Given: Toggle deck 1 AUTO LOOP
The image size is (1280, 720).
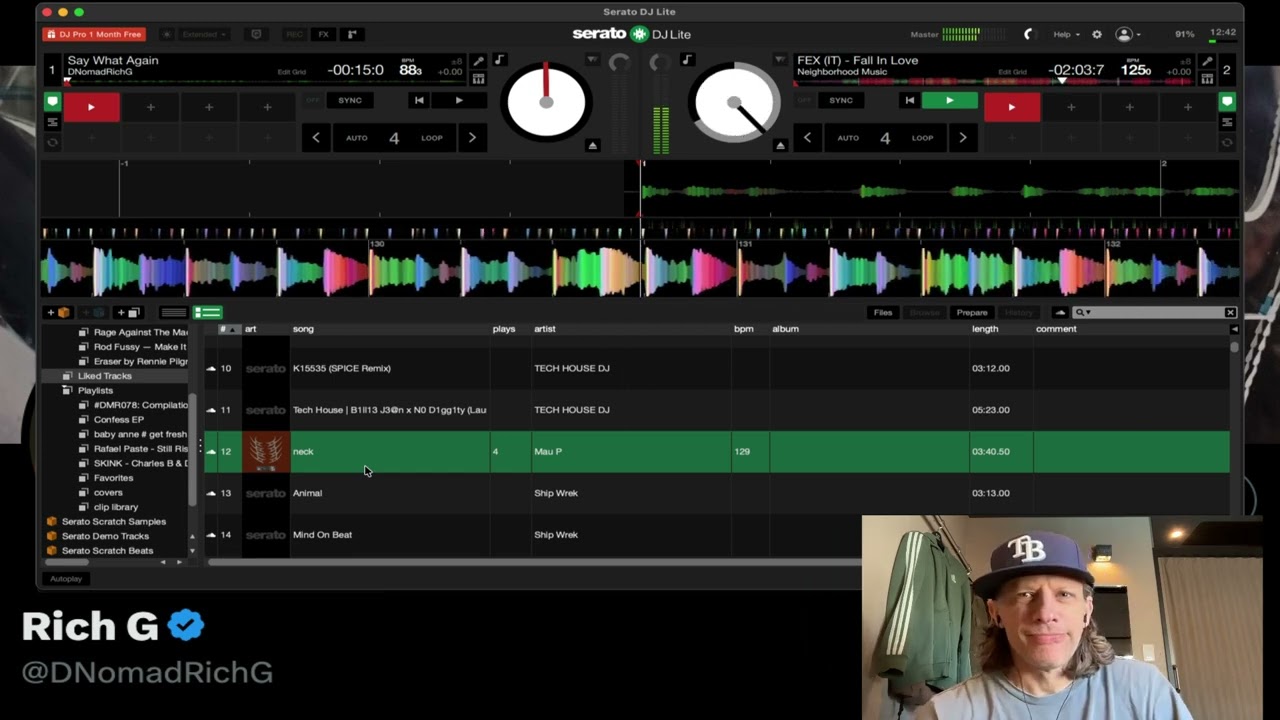Looking at the screenshot, I should (x=394, y=138).
